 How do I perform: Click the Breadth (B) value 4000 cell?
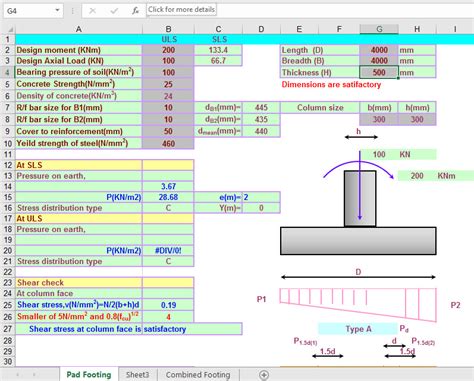[379, 61]
